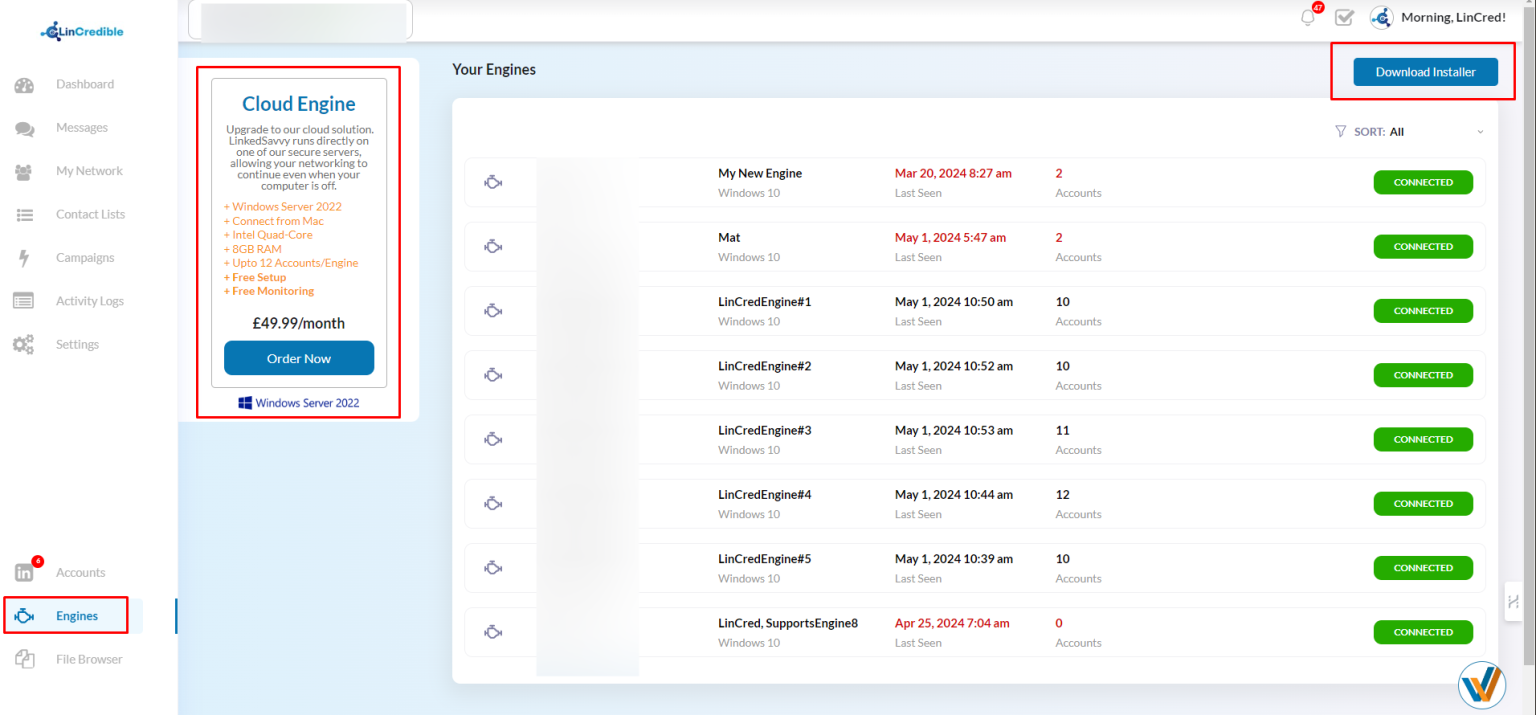Click the Download Installer button
The image size is (1536, 715).
click(1425, 72)
